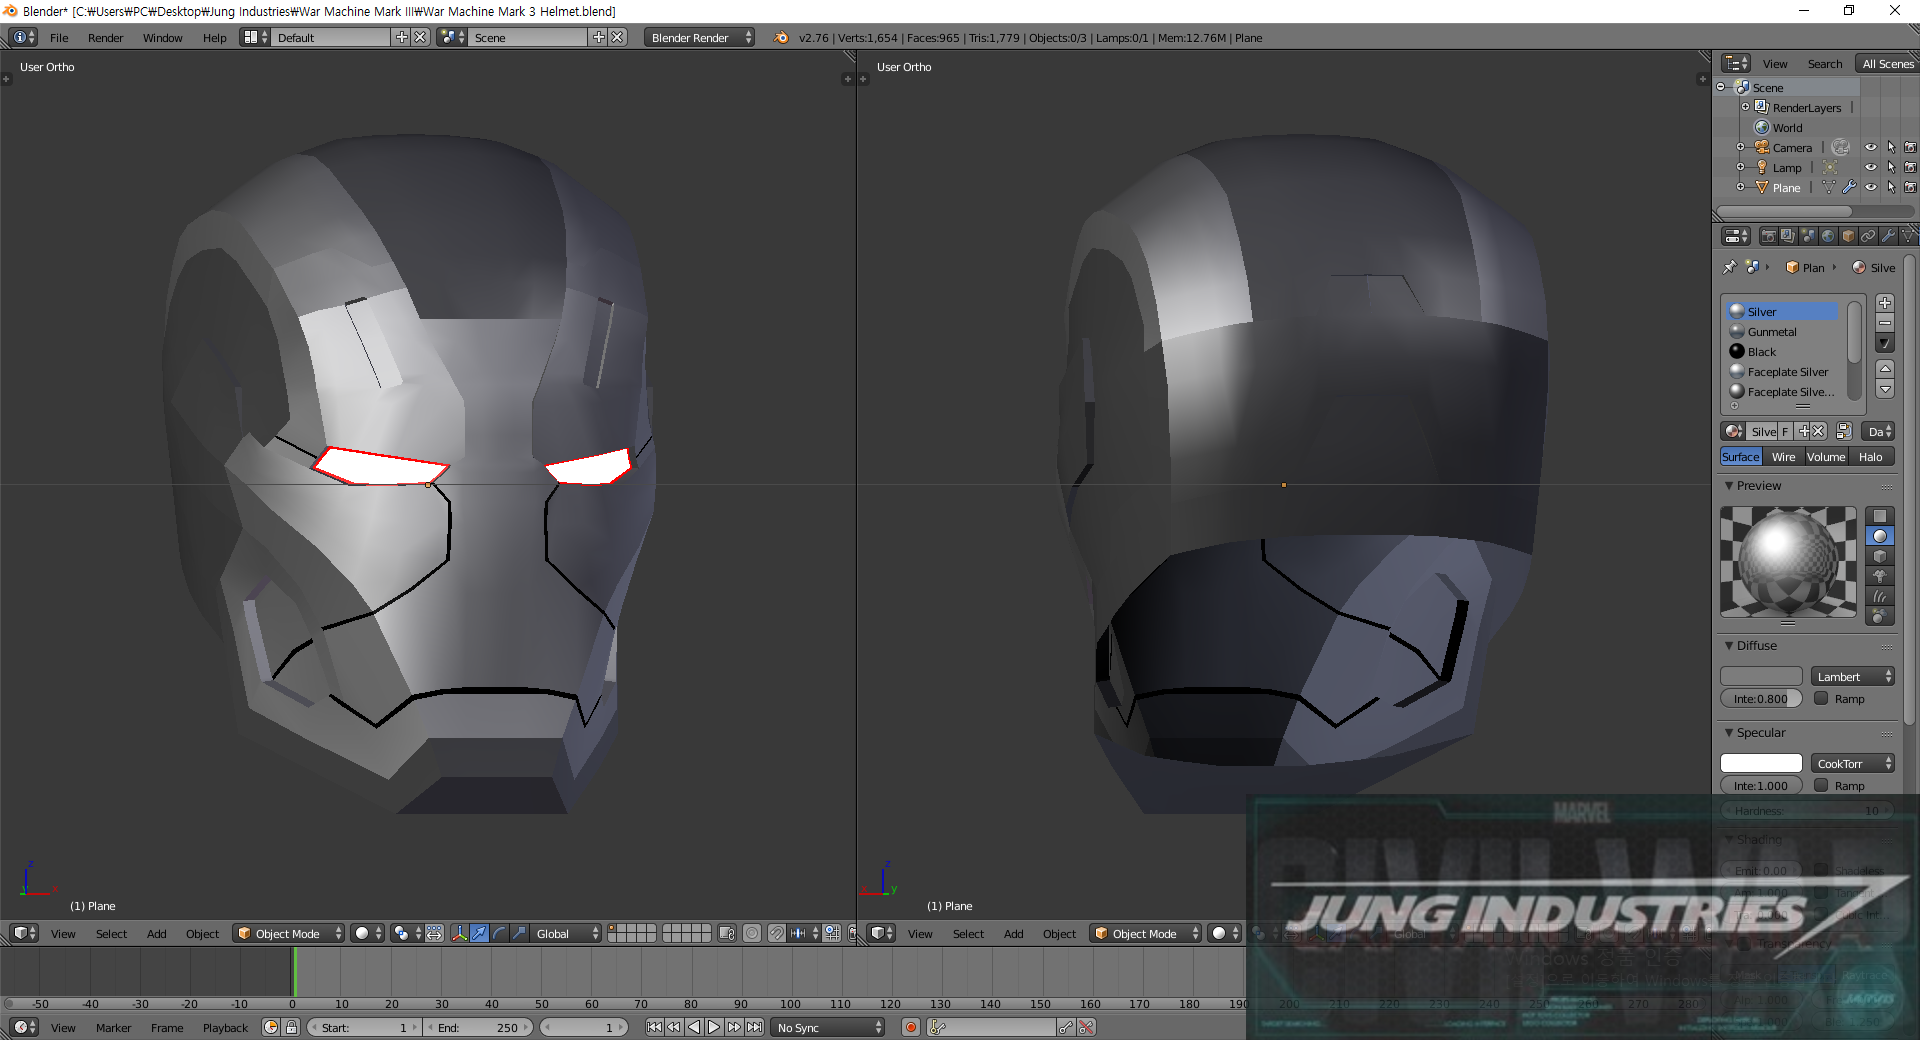Open the Constraints properties tab chain icon
The width and height of the screenshot is (1920, 1040).
1868,236
